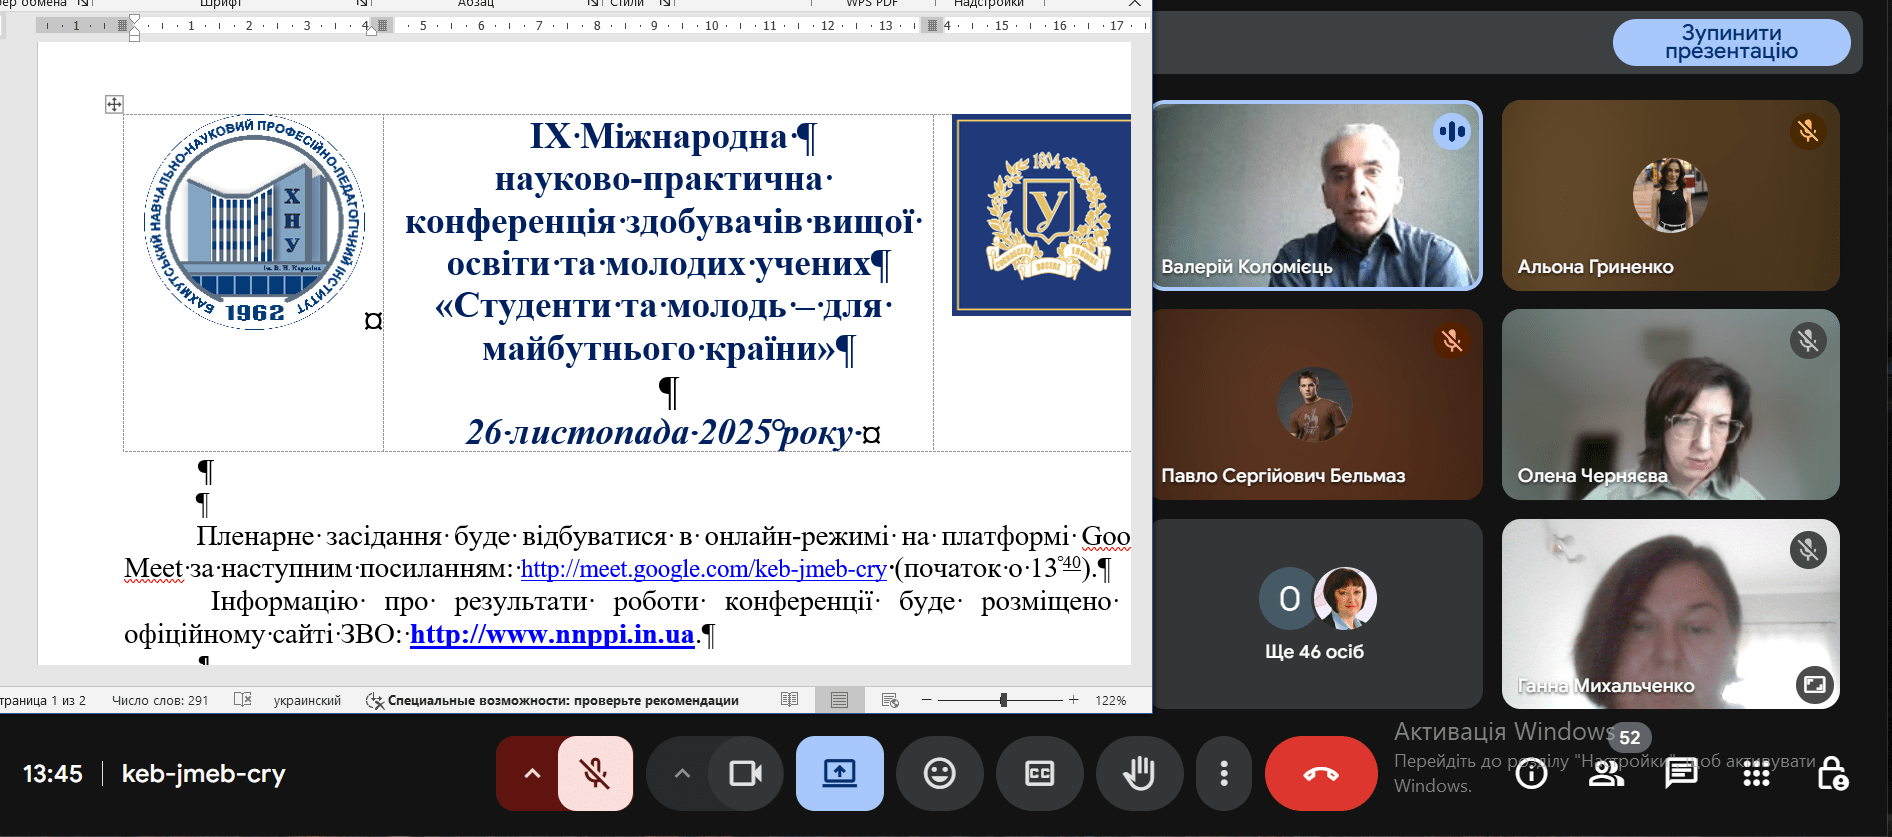
Task: Open the 'Ще 46 осіб' participants tile
Action: point(1315,613)
